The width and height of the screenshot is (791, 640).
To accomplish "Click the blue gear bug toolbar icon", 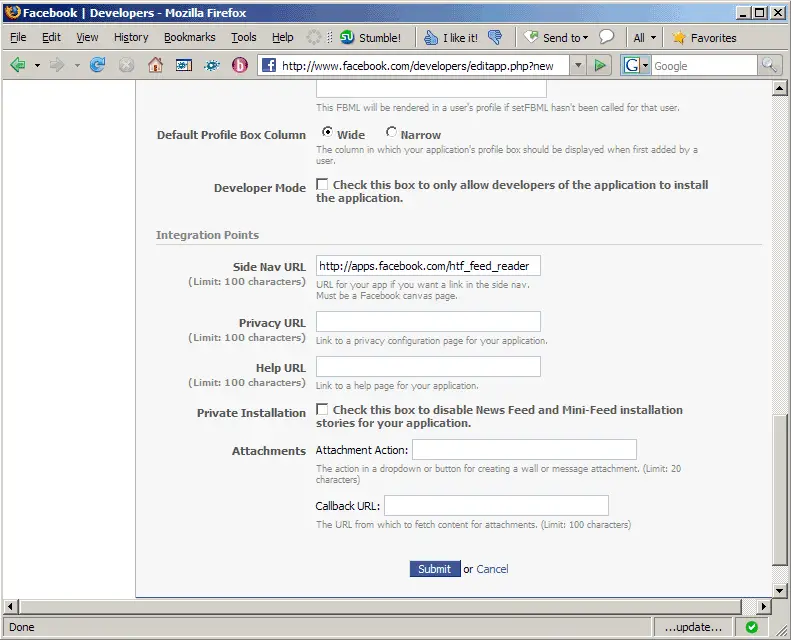I will click(x=212, y=65).
